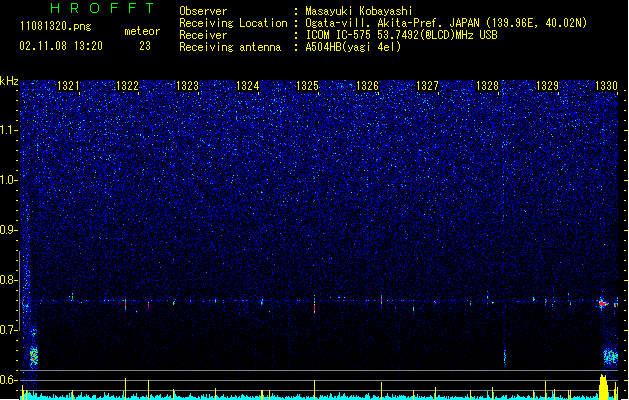Click the 1325 time axis marker
The image size is (629, 400).
pyautogui.click(x=307, y=85)
